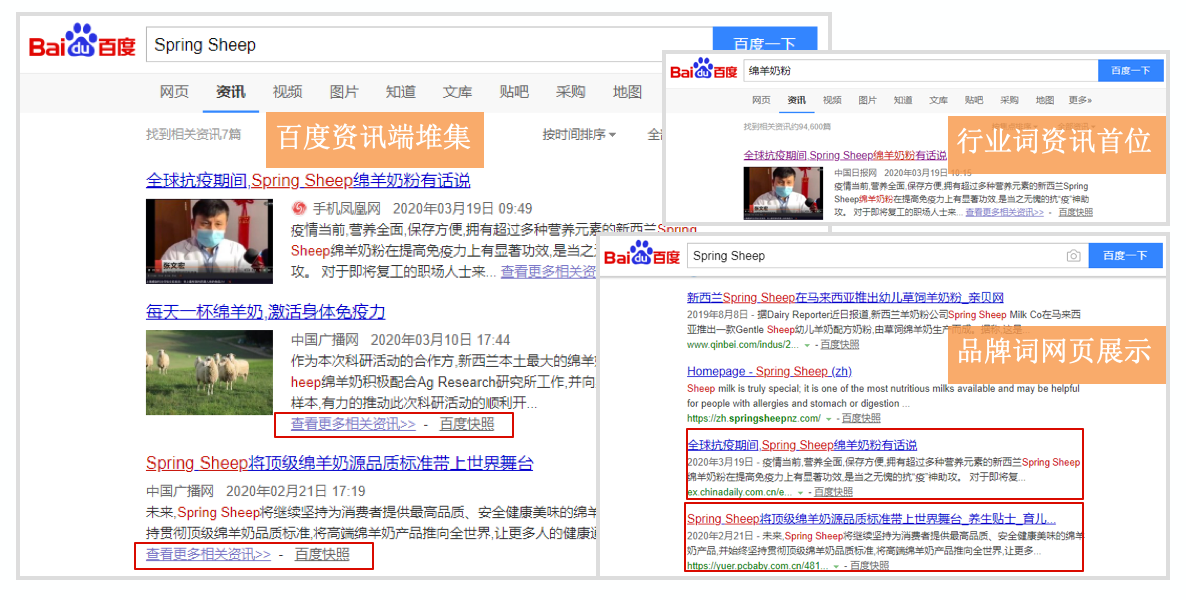Expand the arrow next to ex.chinadaily.com.cn URL
The image size is (1186, 600).
pos(800,493)
